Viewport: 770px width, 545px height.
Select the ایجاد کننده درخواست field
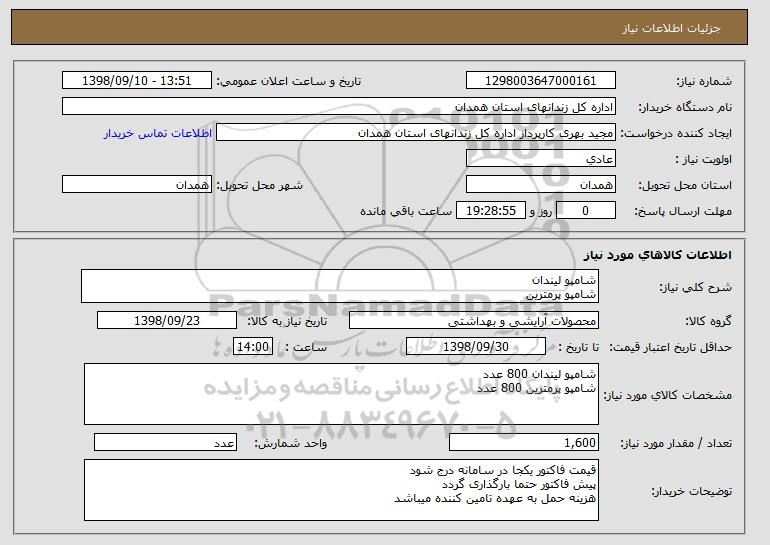[416, 133]
